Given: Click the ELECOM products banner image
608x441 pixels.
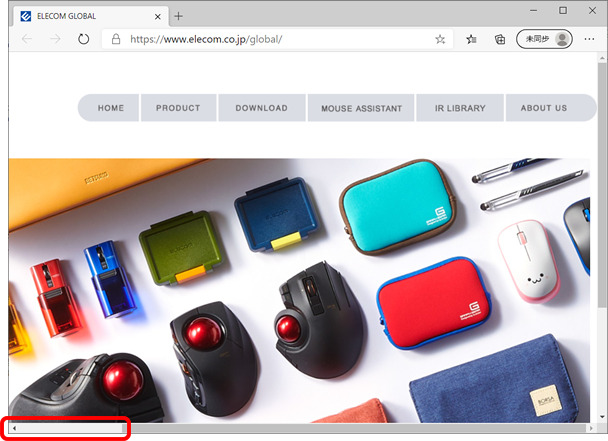Looking at the screenshot, I should (x=299, y=290).
